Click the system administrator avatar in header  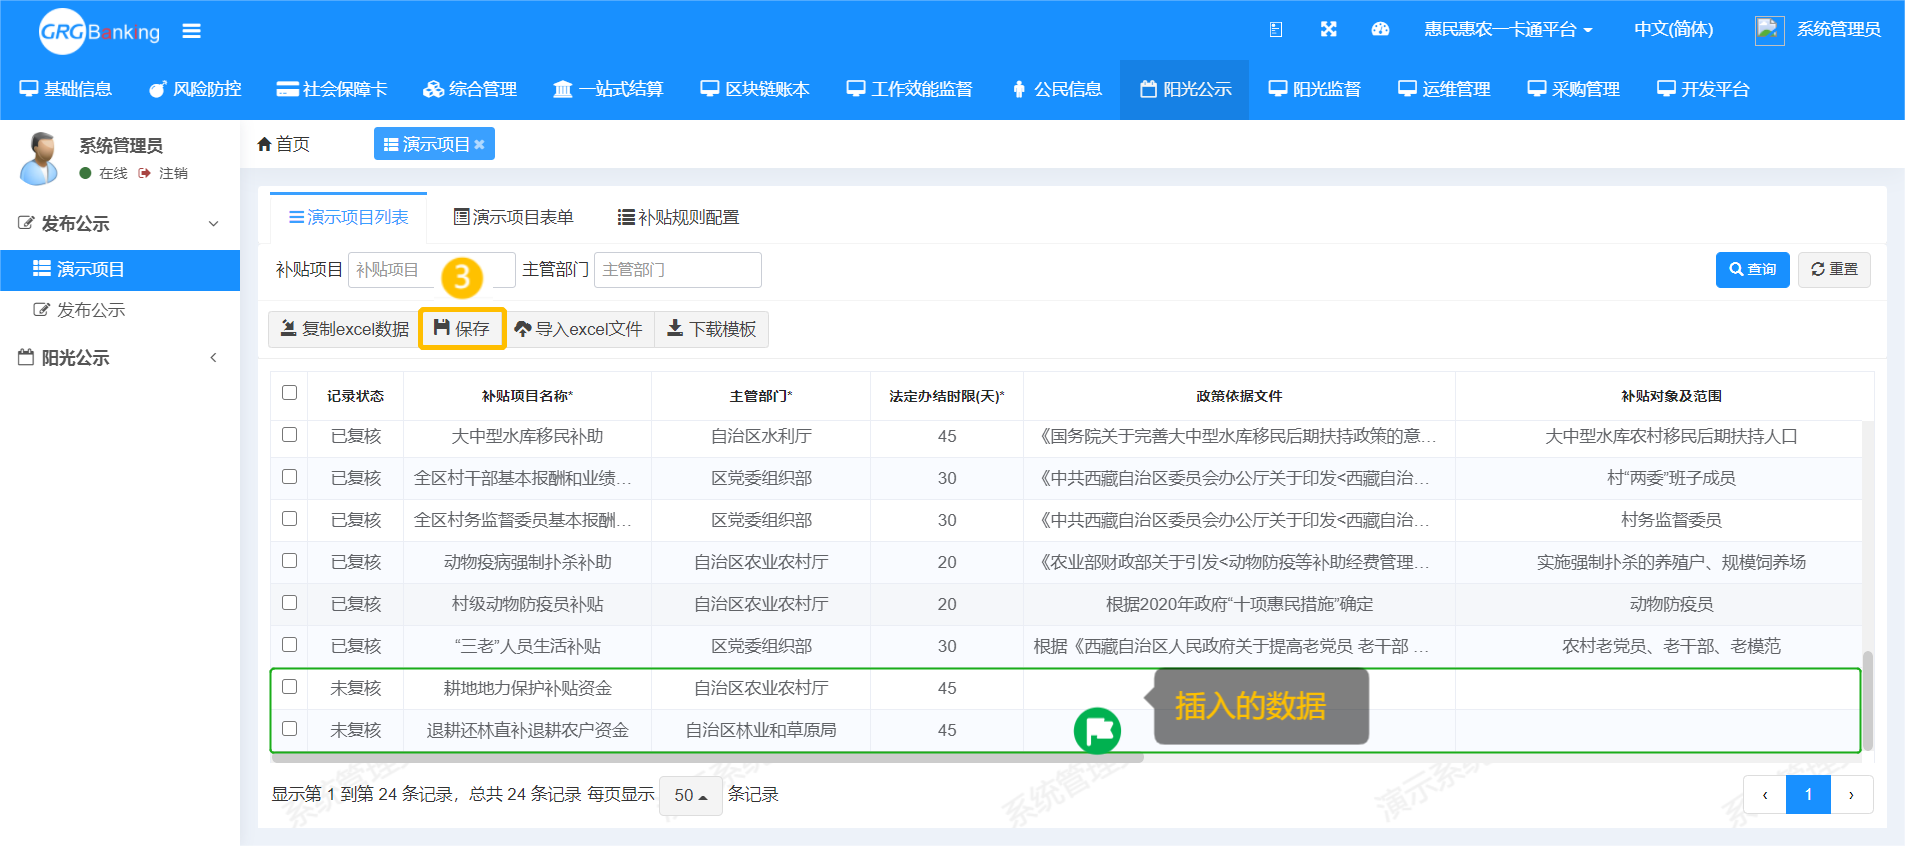coord(1769,30)
